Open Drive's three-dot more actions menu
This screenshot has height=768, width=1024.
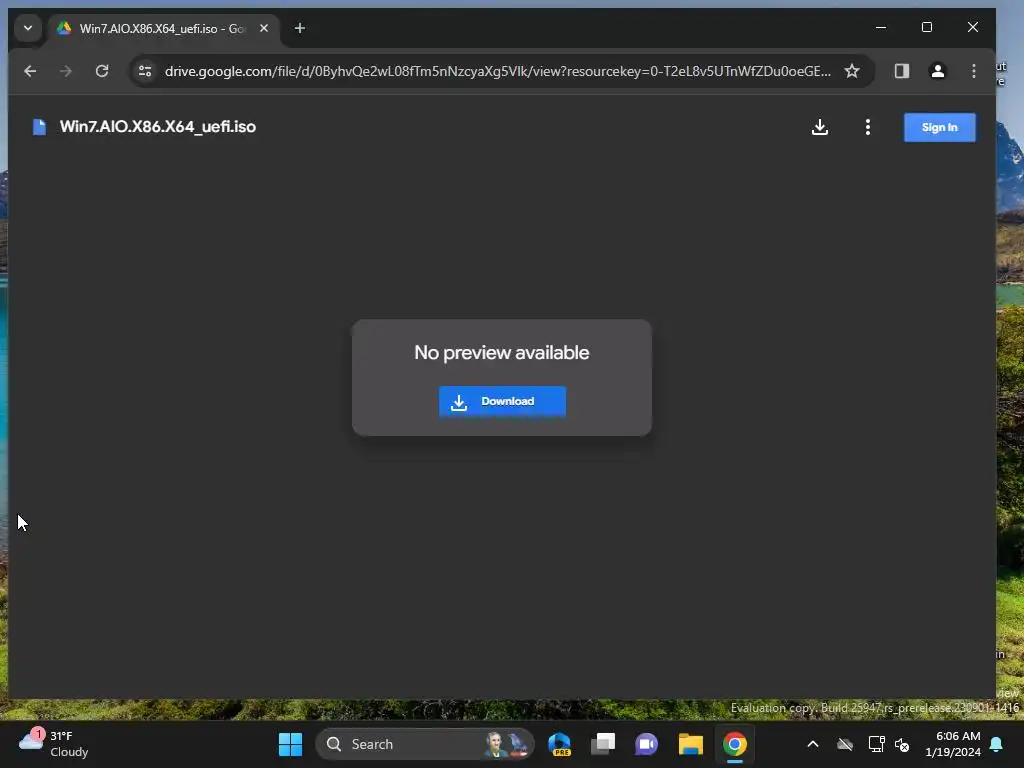coord(867,127)
